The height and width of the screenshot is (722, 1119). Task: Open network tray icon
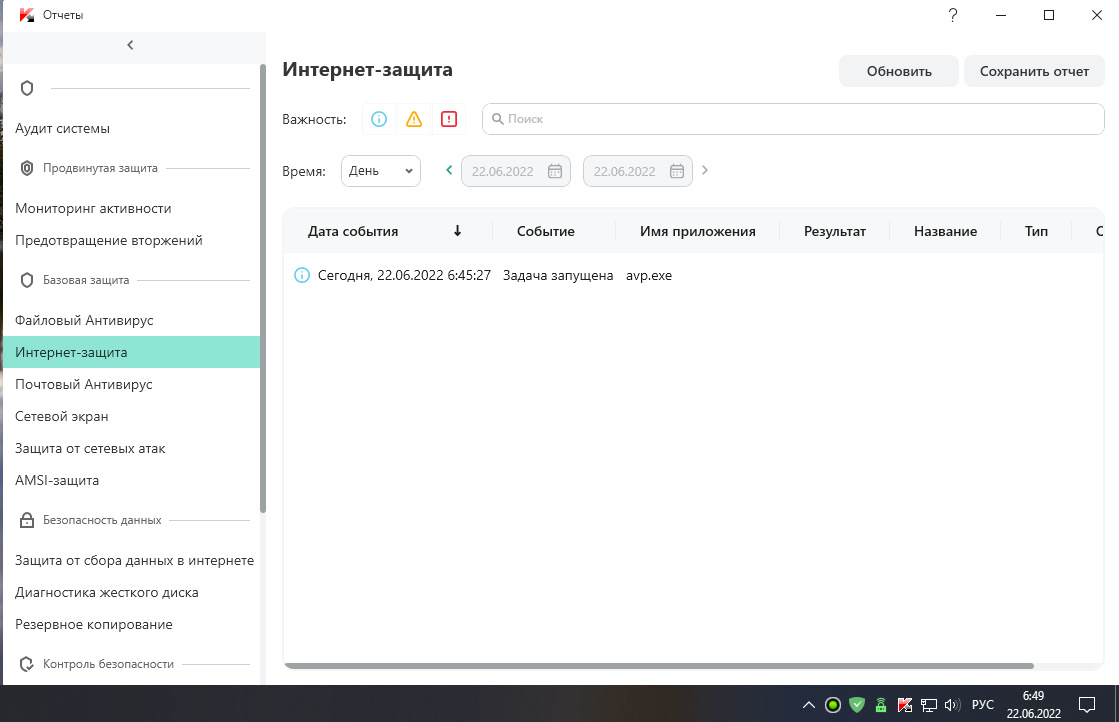(x=928, y=705)
